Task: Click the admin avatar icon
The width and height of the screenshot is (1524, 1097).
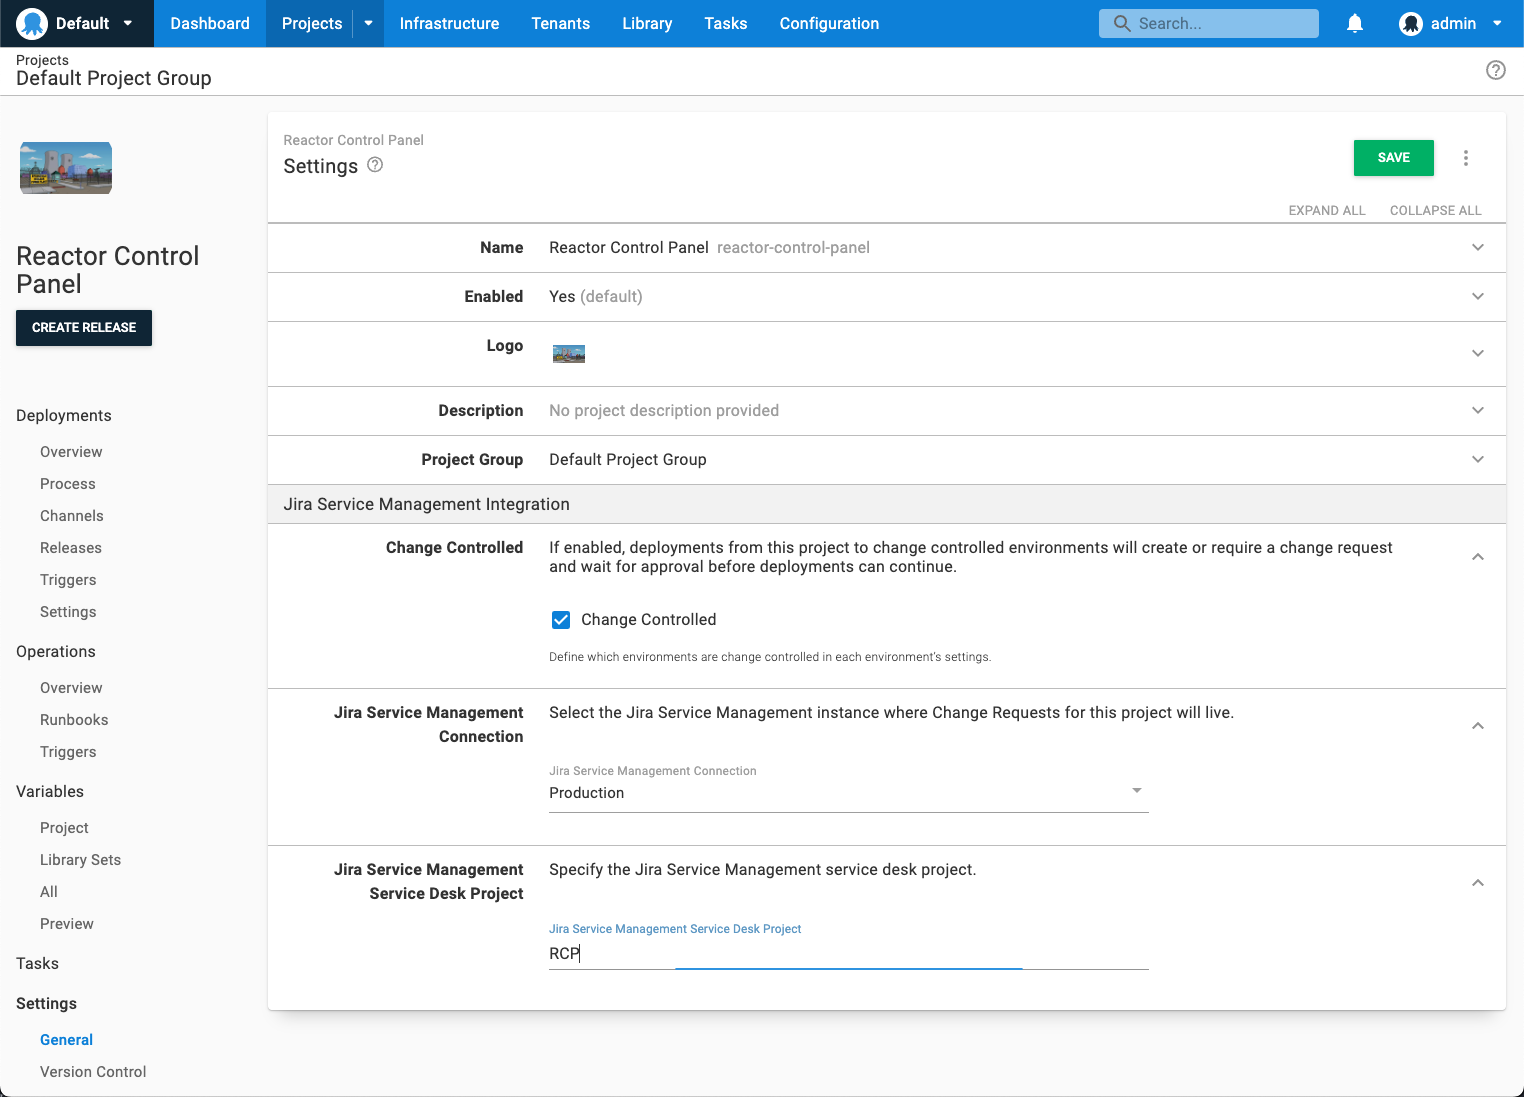Action: click(1410, 22)
